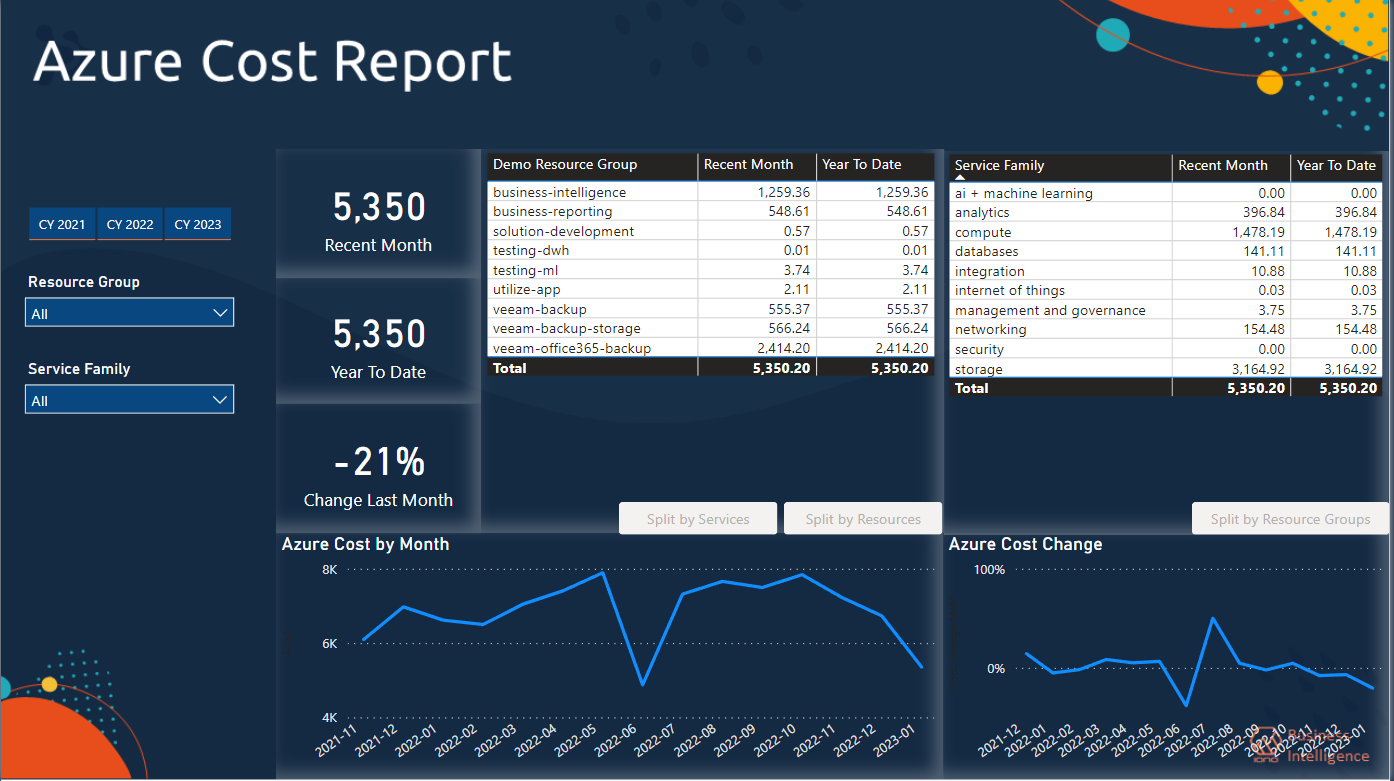1394x781 pixels.
Task: Sort by Demo Resource Group column header
Action: [x=592, y=165]
